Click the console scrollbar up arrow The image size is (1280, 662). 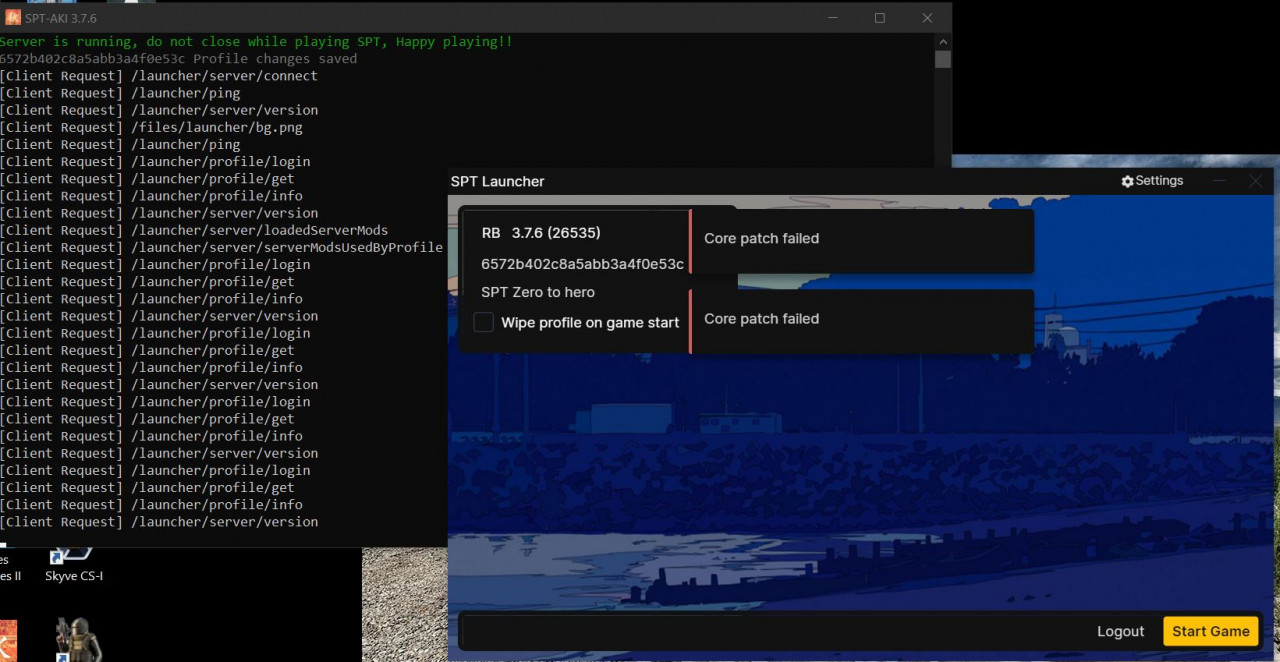(942, 42)
